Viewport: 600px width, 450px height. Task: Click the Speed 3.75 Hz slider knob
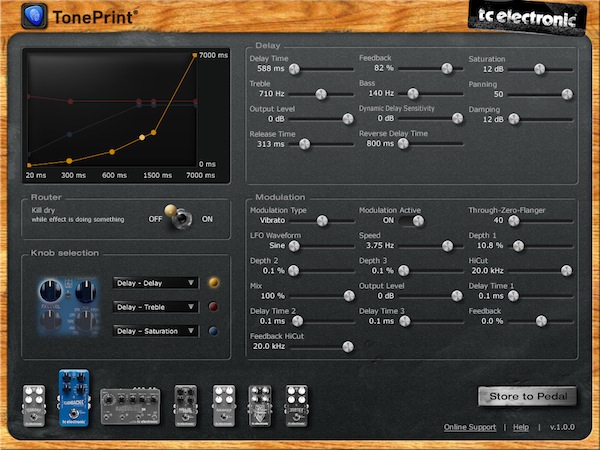(447, 246)
